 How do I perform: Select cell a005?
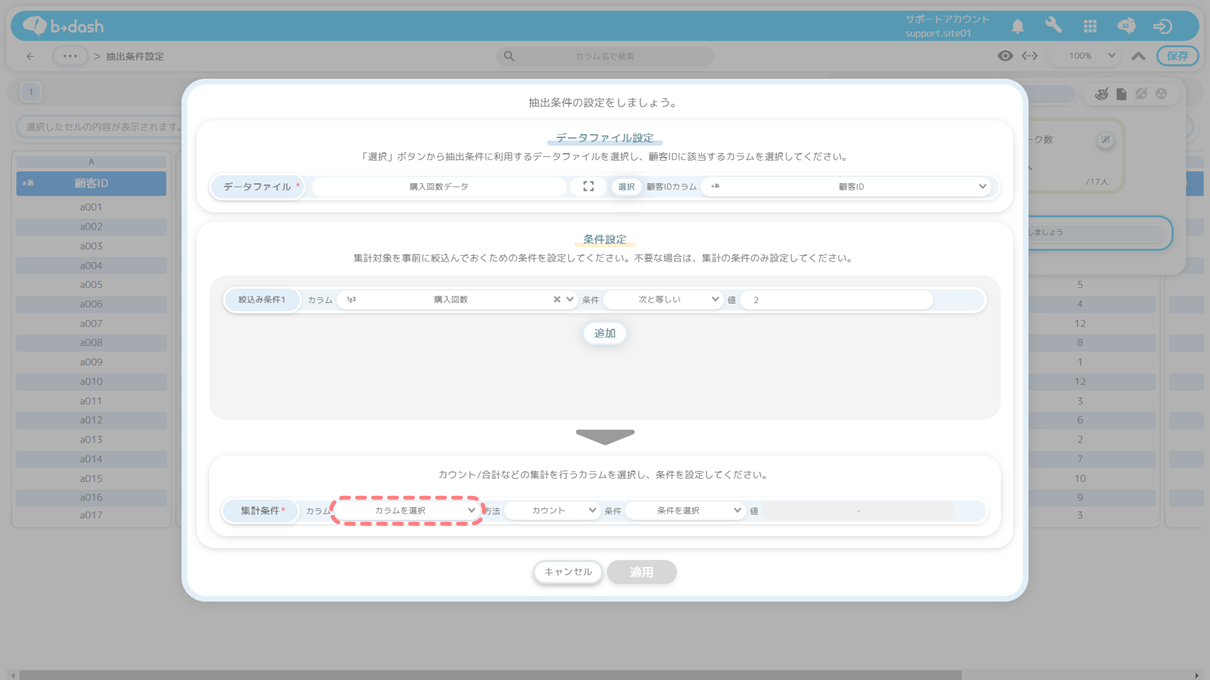pyautogui.click(x=91, y=284)
